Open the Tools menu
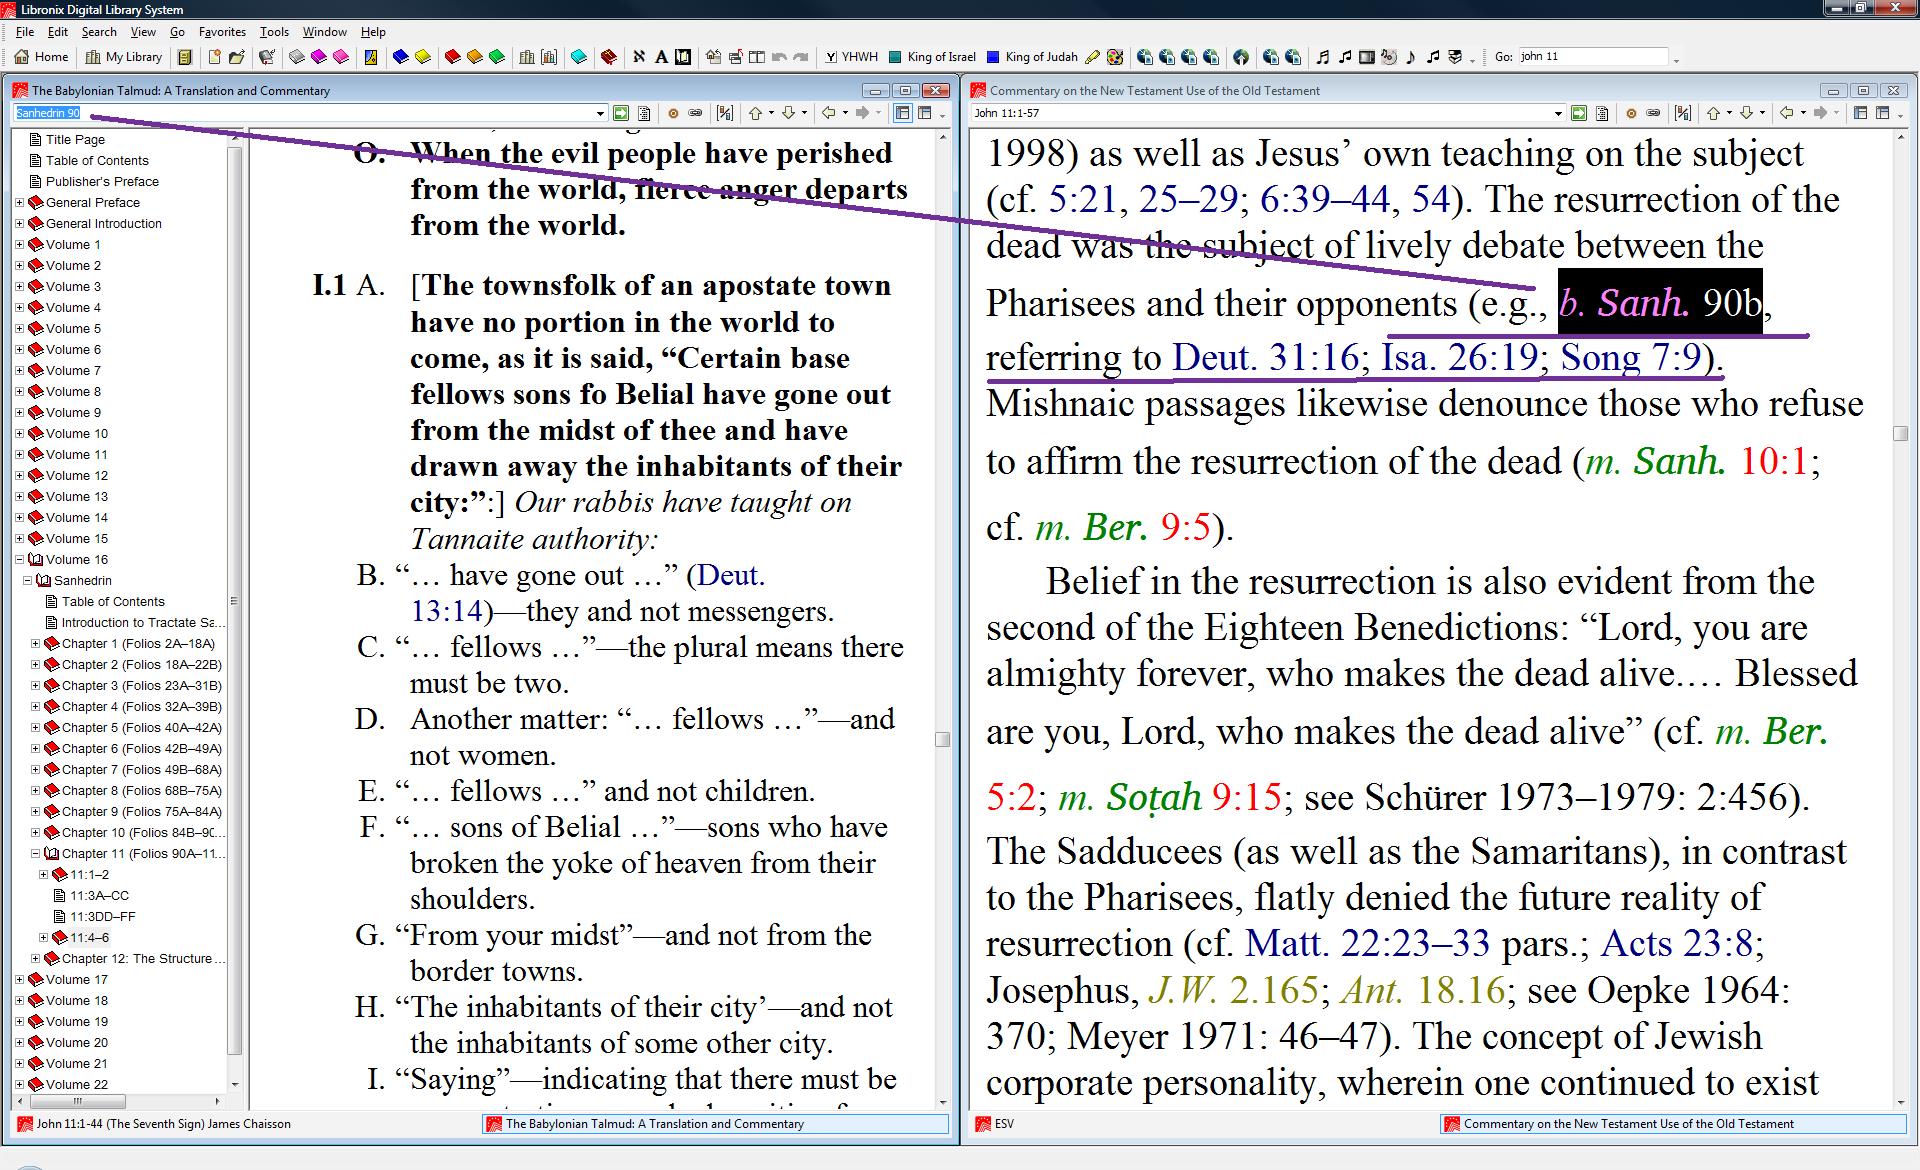This screenshot has width=1920, height=1170. point(273,32)
